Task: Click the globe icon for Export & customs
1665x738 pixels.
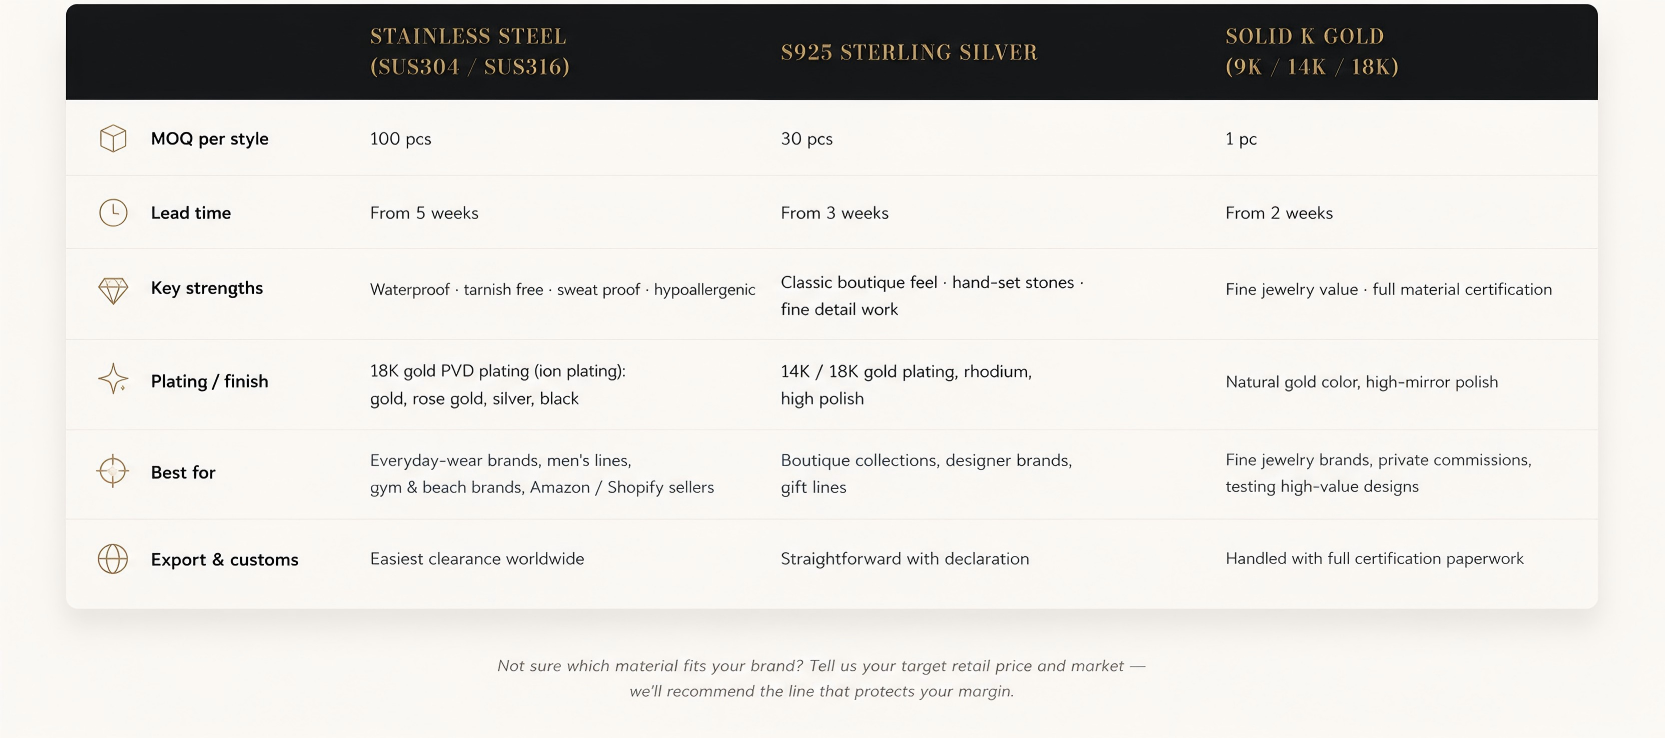Action: 113,559
